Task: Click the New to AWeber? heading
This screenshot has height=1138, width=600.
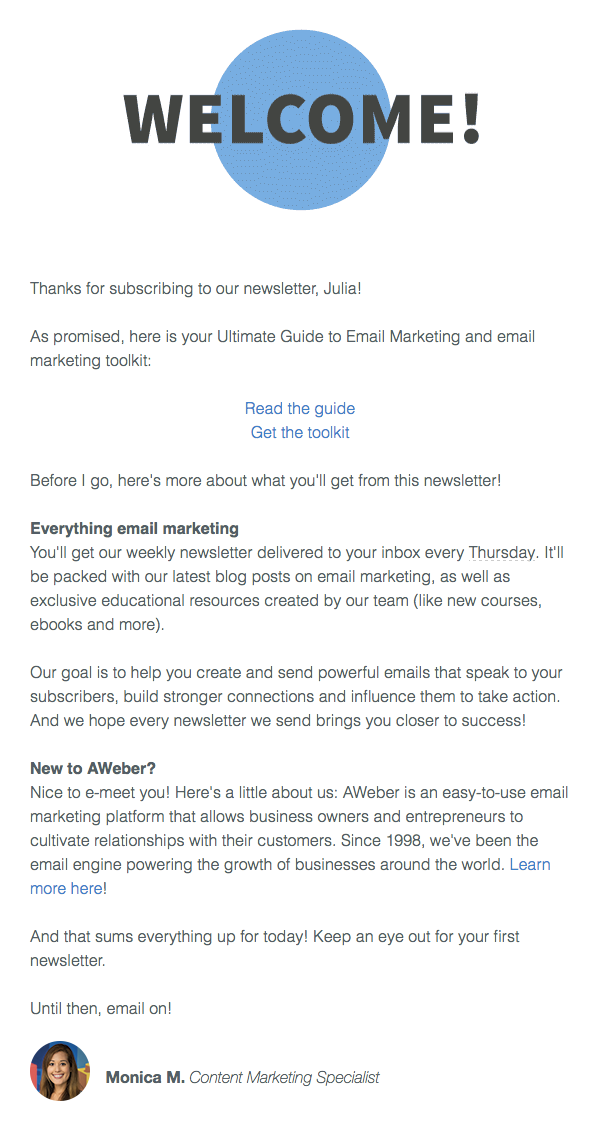Action: pos(93,768)
